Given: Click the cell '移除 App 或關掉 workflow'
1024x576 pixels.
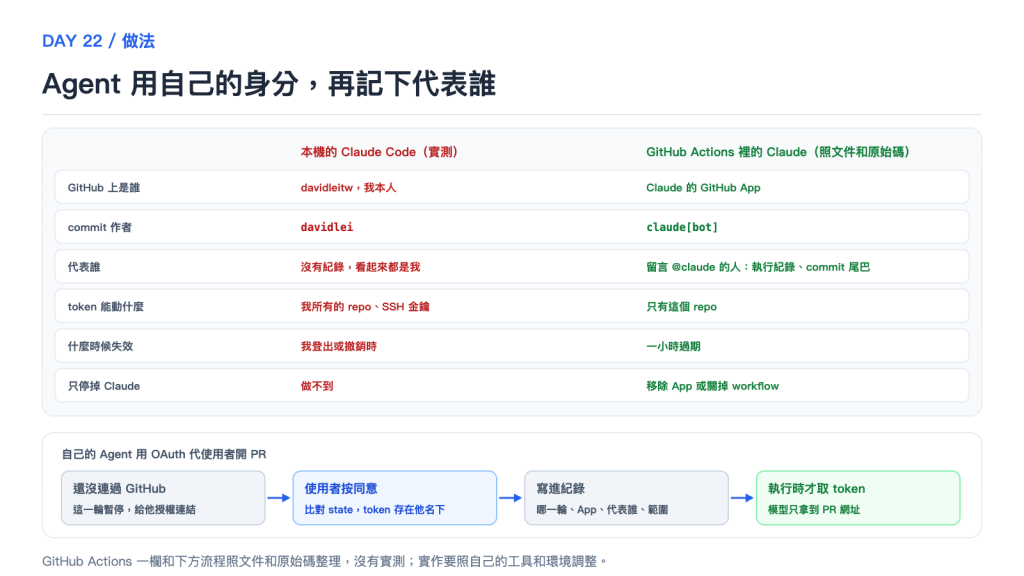Looking at the screenshot, I should pos(712,386).
